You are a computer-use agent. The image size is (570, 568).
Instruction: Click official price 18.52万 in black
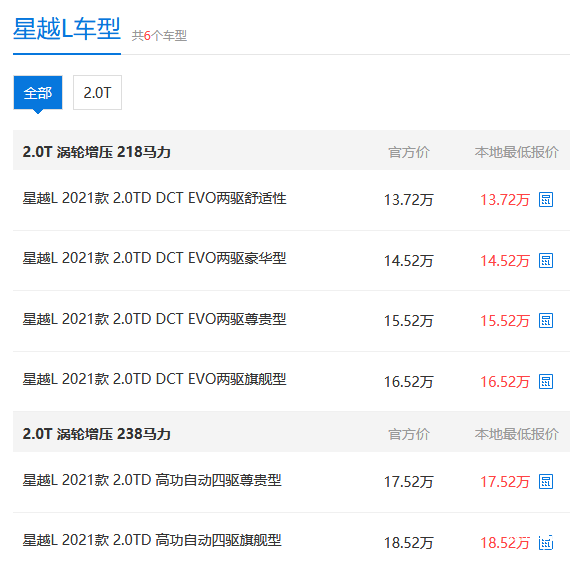click(x=409, y=543)
